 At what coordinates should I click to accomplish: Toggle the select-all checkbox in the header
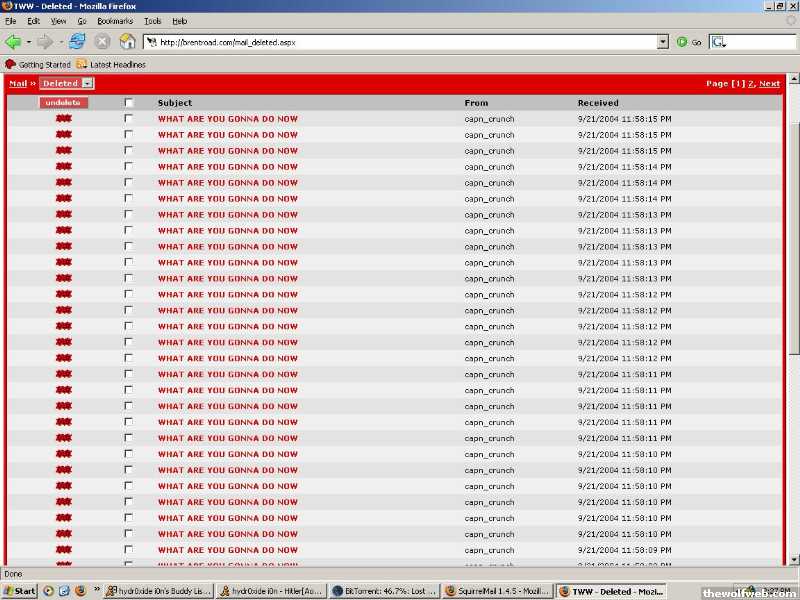pyautogui.click(x=128, y=103)
